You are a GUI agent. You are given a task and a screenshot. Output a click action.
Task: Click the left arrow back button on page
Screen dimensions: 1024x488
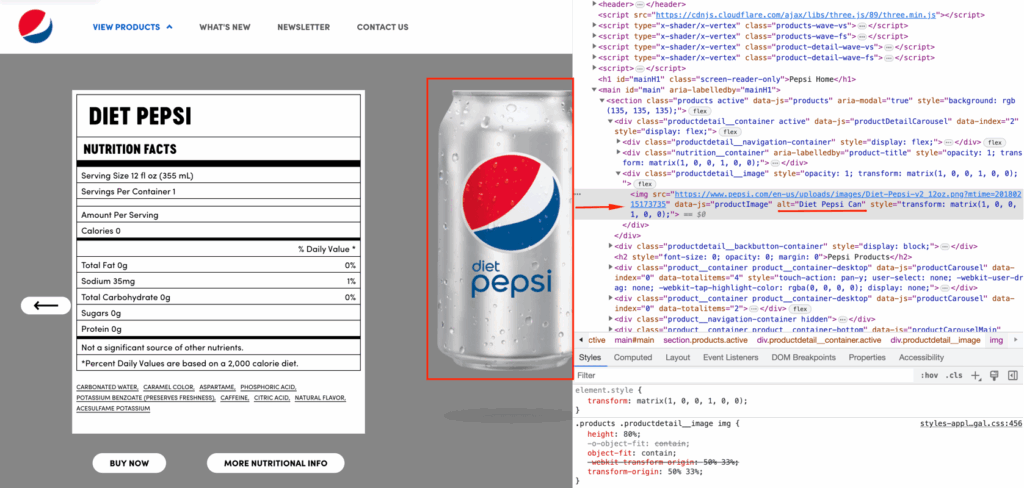coord(46,305)
